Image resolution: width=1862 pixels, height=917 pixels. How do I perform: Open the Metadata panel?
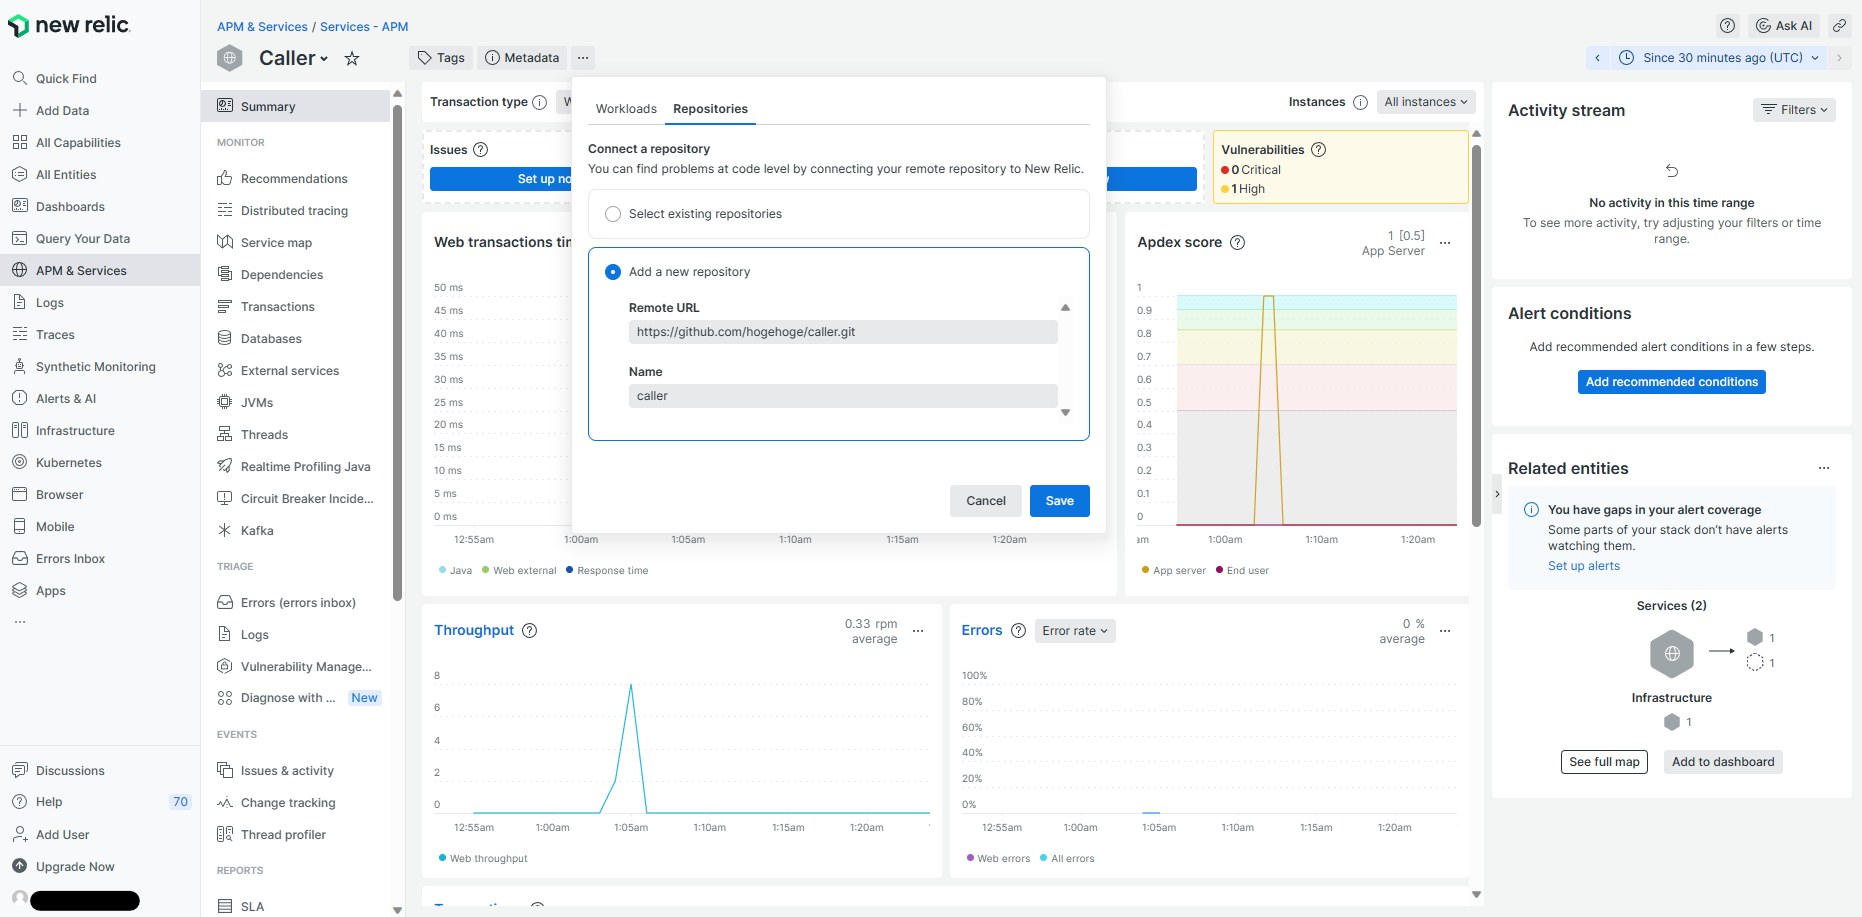(522, 57)
